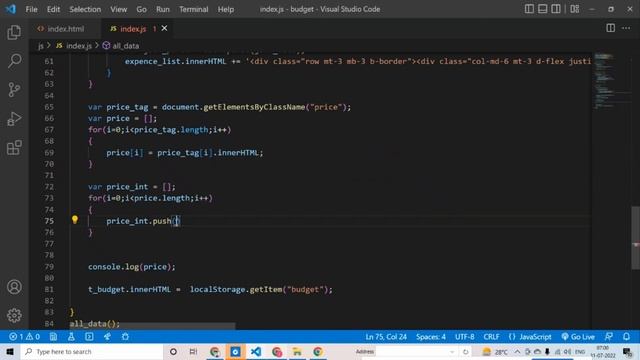Click taskbar Address refresh icon

pyautogui.click(x=465, y=351)
